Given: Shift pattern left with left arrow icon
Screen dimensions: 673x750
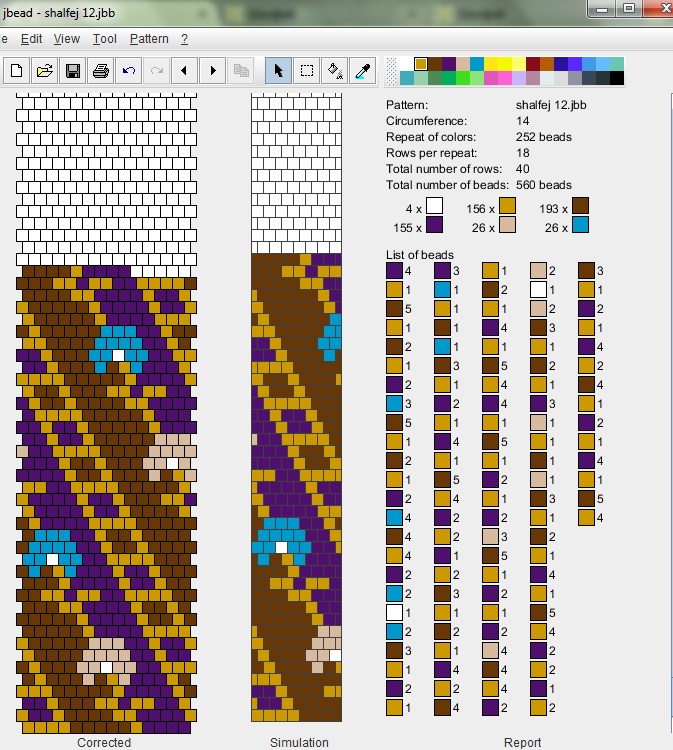Looking at the screenshot, I should click(184, 70).
